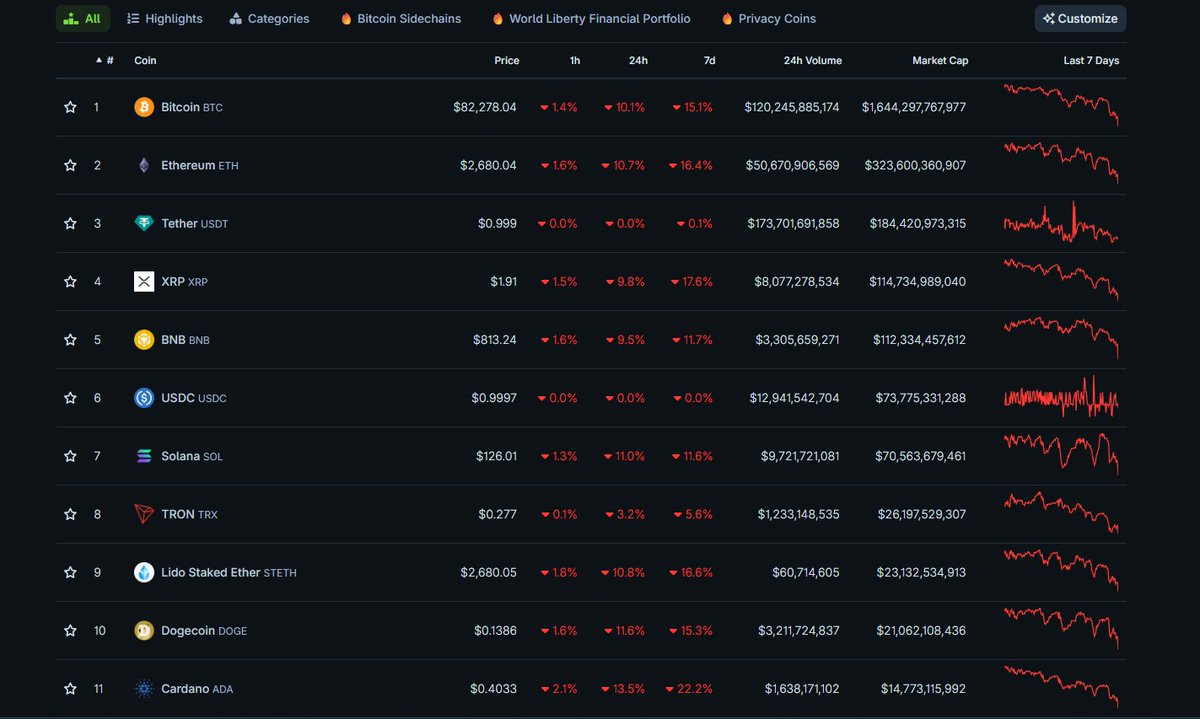Viewport: 1200px width, 719px height.
Task: Sort by 7d change column
Action: [709, 60]
